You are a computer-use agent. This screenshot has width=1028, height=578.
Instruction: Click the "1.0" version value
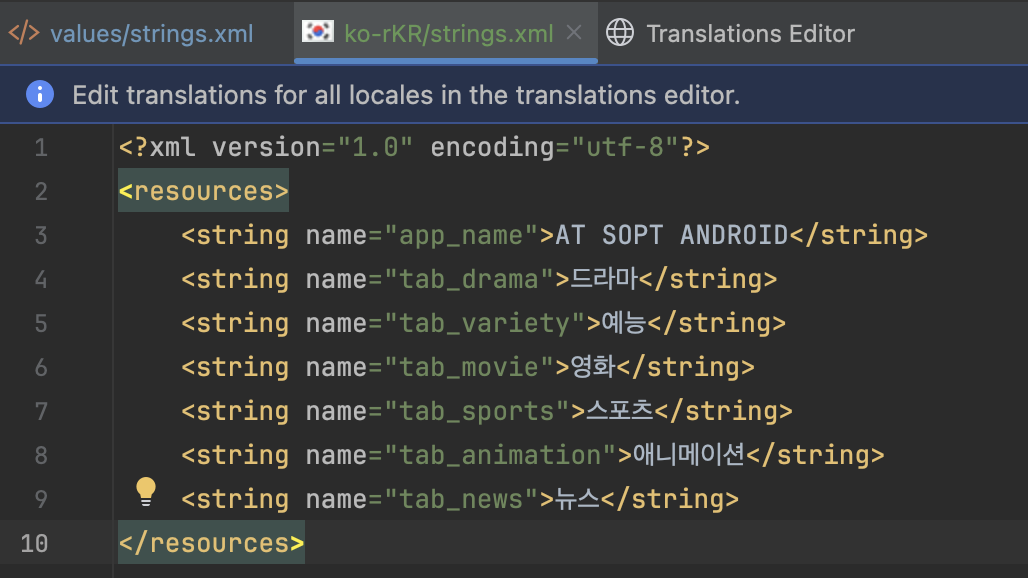coord(376,147)
